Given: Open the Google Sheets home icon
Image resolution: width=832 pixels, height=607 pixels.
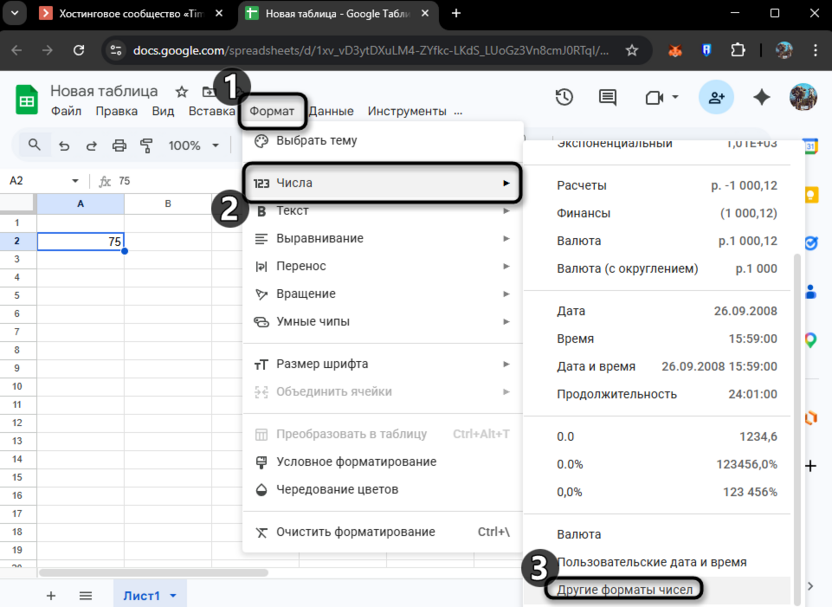Looking at the screenshot, I should click(x=27, y=100).
